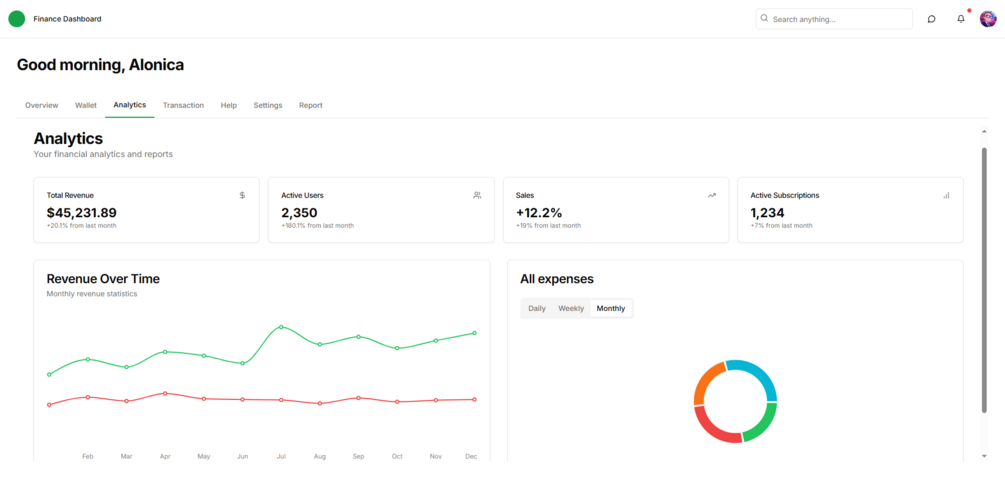
Task: Click the green line December data point
Action: click(474, 333)
